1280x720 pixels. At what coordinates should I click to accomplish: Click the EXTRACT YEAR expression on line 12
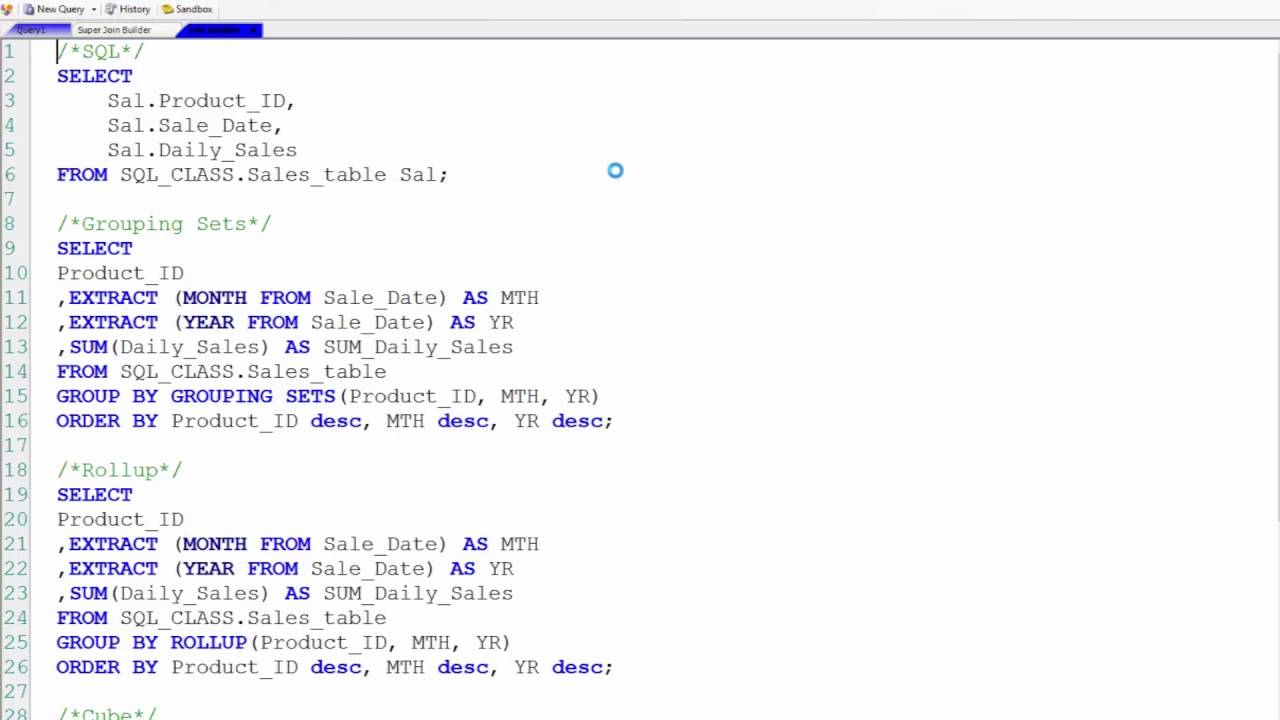285,323
